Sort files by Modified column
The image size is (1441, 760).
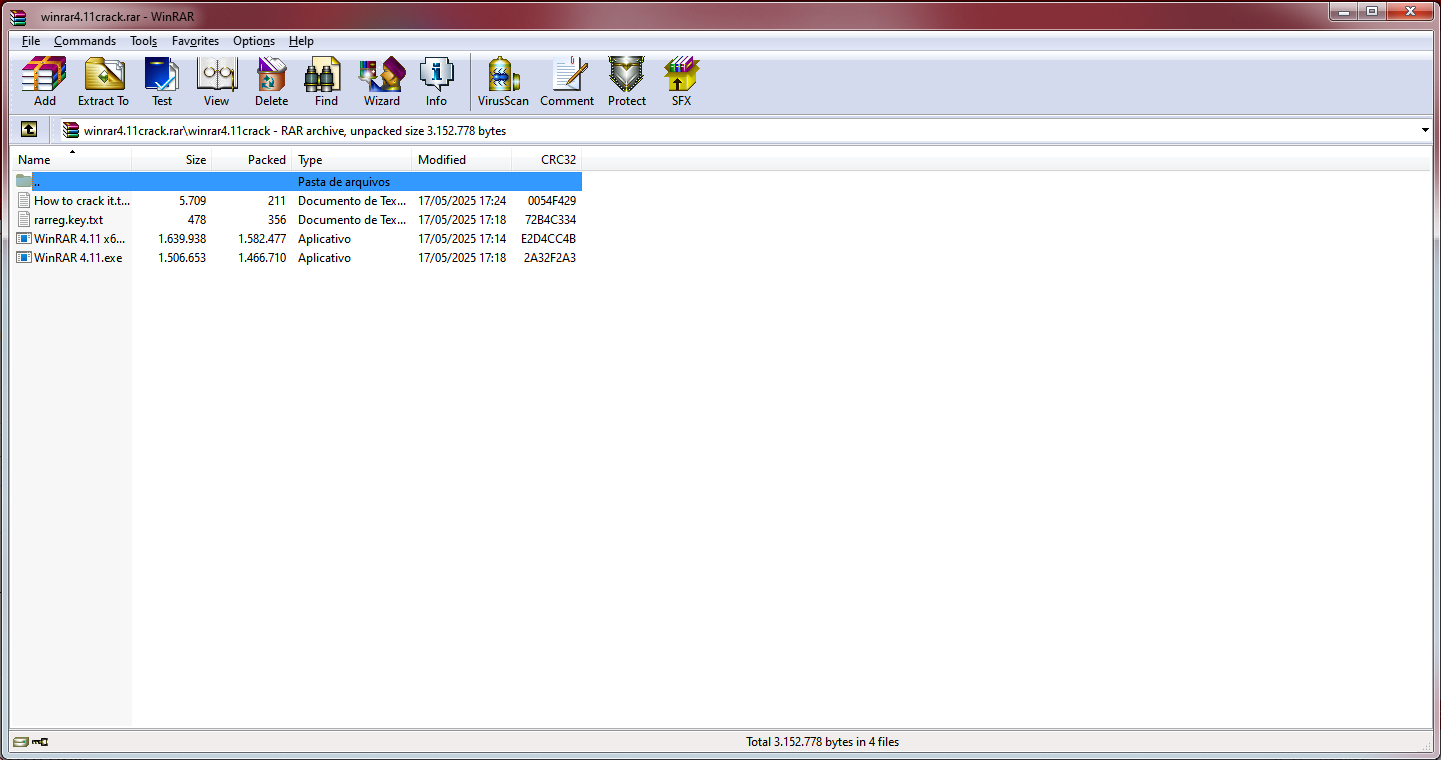(462, 159)
